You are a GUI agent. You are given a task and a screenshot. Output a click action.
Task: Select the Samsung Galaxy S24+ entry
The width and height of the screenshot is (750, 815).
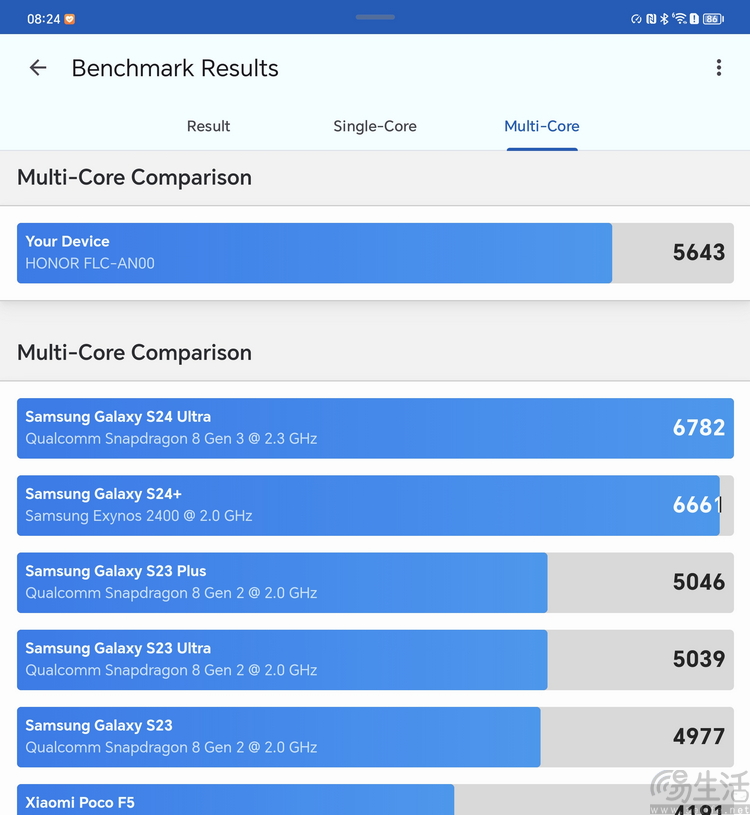click(x=375, y=505)
